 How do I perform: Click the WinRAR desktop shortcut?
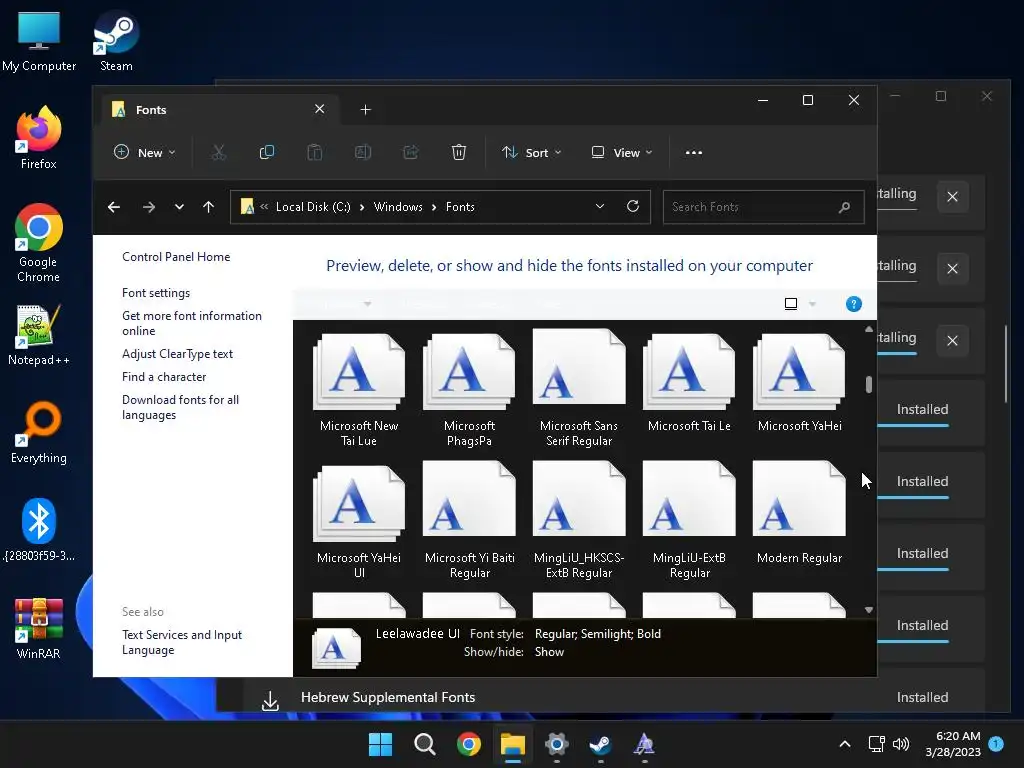coord(39,628)
